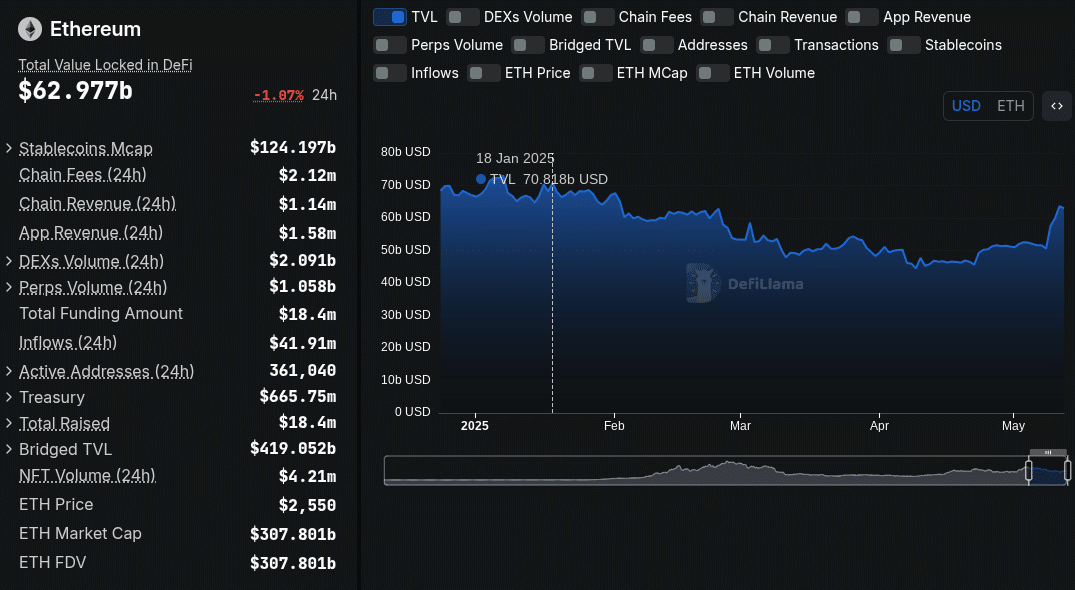Switch chart denomination to ETH
The image size is (1075, 590).
click(x=1011, y=106)
